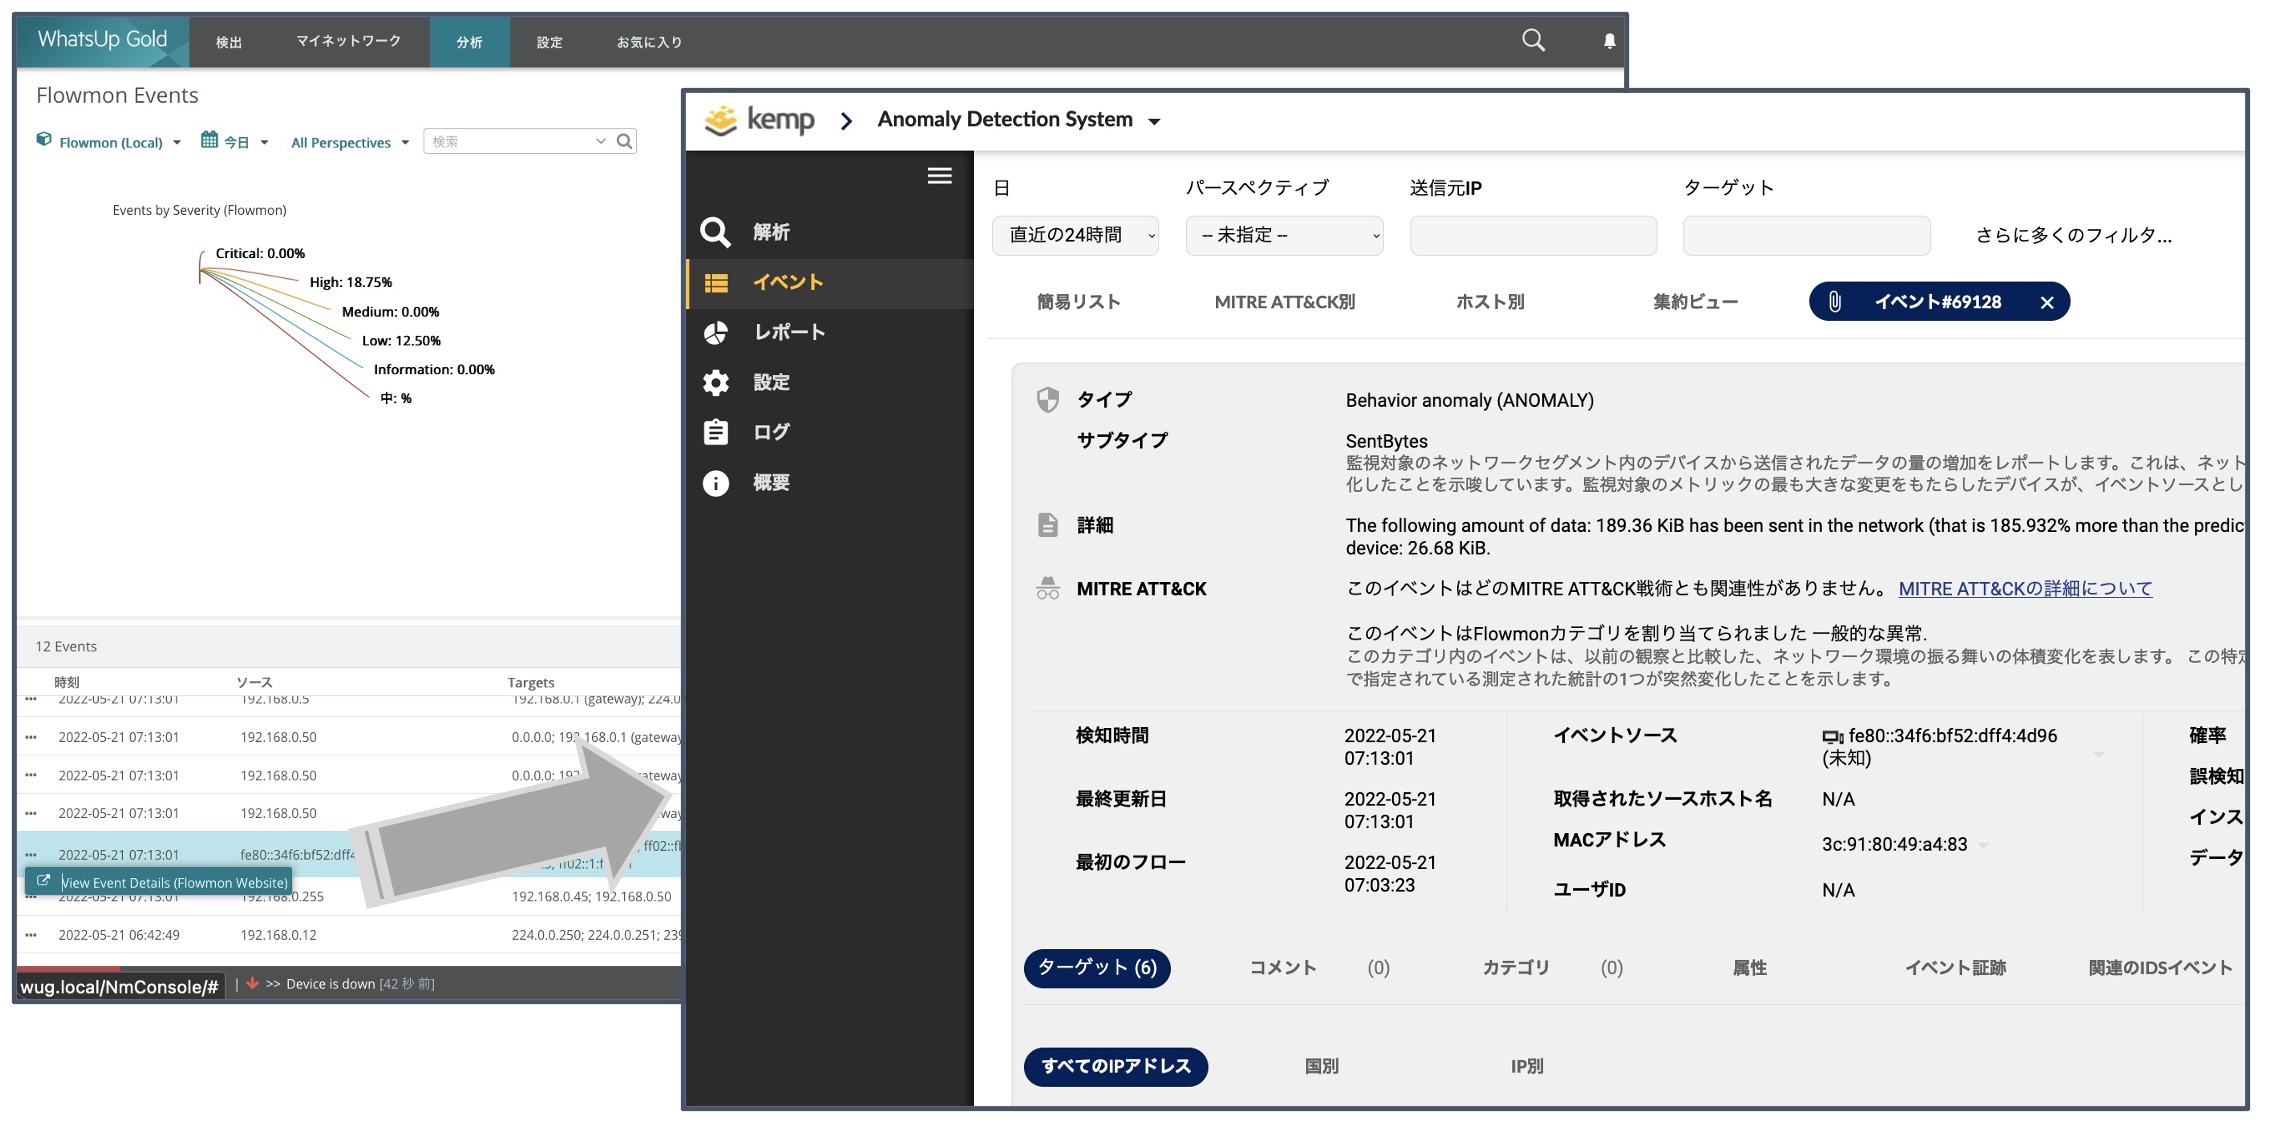Open 概要 info icon in sidebar

click(716, 483)
